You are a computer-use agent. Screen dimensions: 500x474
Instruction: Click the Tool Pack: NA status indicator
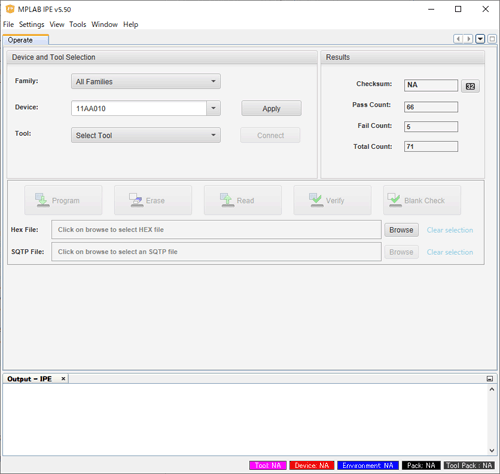coord(469,465)
